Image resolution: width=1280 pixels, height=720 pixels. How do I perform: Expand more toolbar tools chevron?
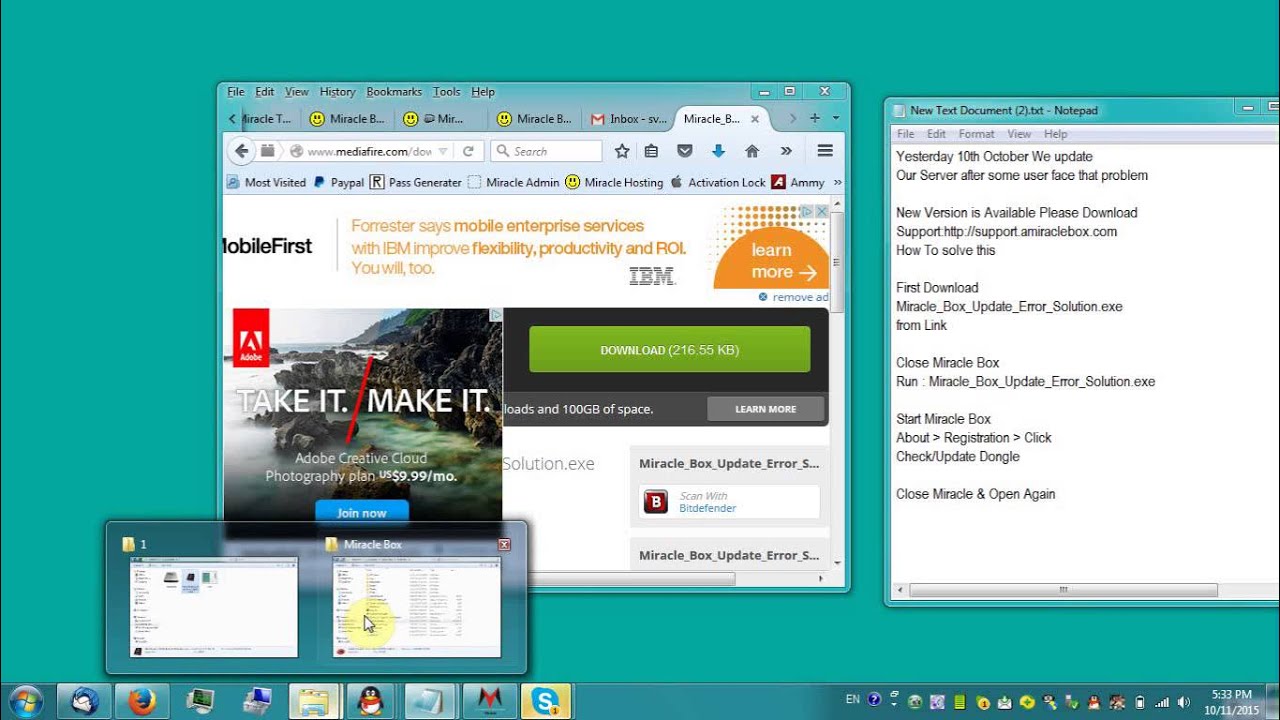point(786,151)
